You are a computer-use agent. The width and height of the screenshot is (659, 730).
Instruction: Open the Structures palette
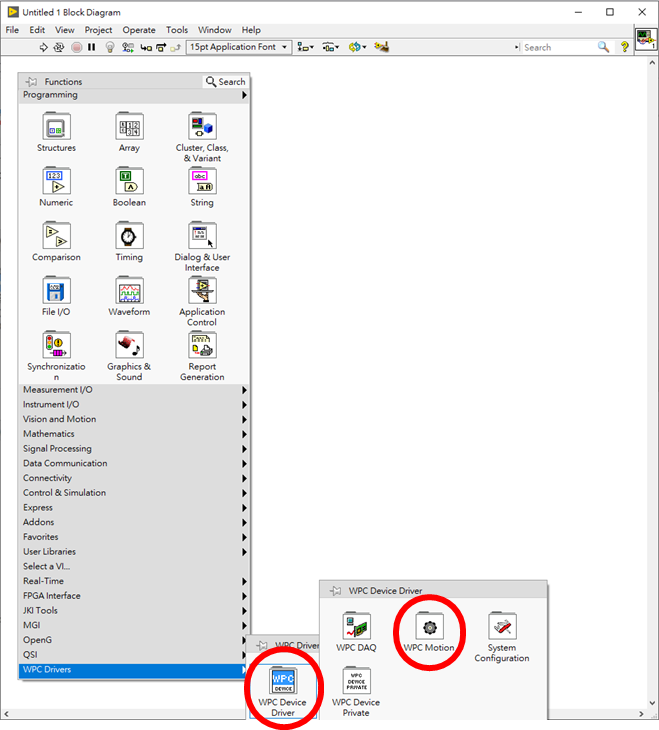click(56, 128)
